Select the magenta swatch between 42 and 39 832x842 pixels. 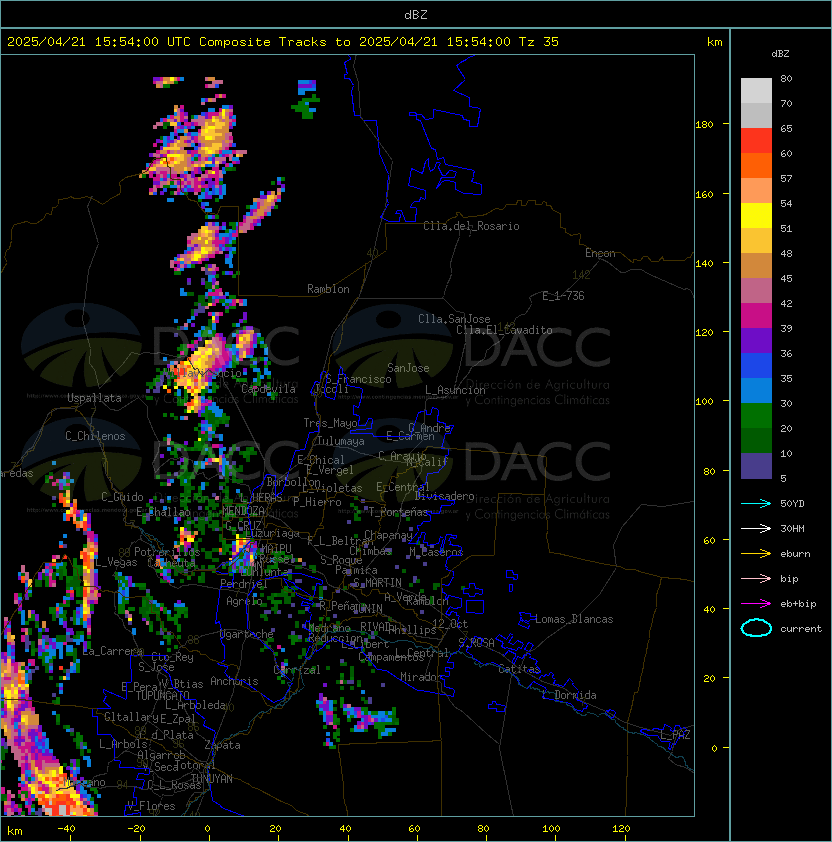756,316
